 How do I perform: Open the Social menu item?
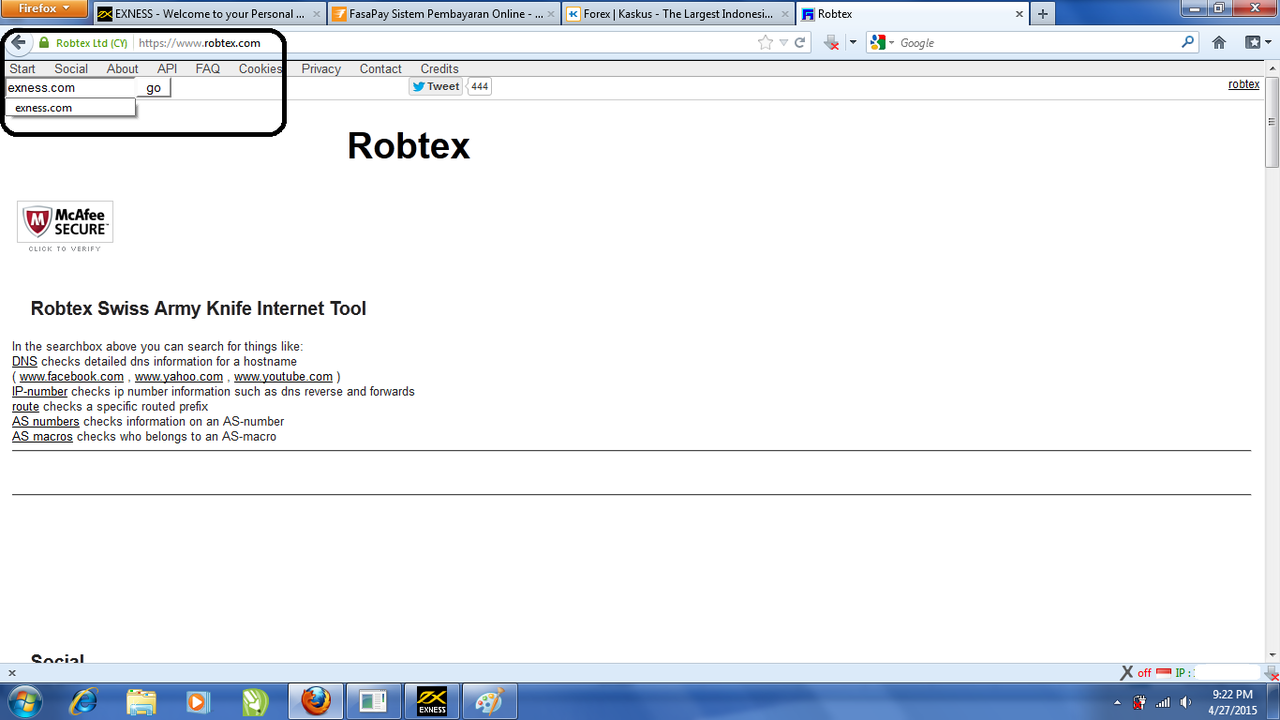[x=71, y=69]
